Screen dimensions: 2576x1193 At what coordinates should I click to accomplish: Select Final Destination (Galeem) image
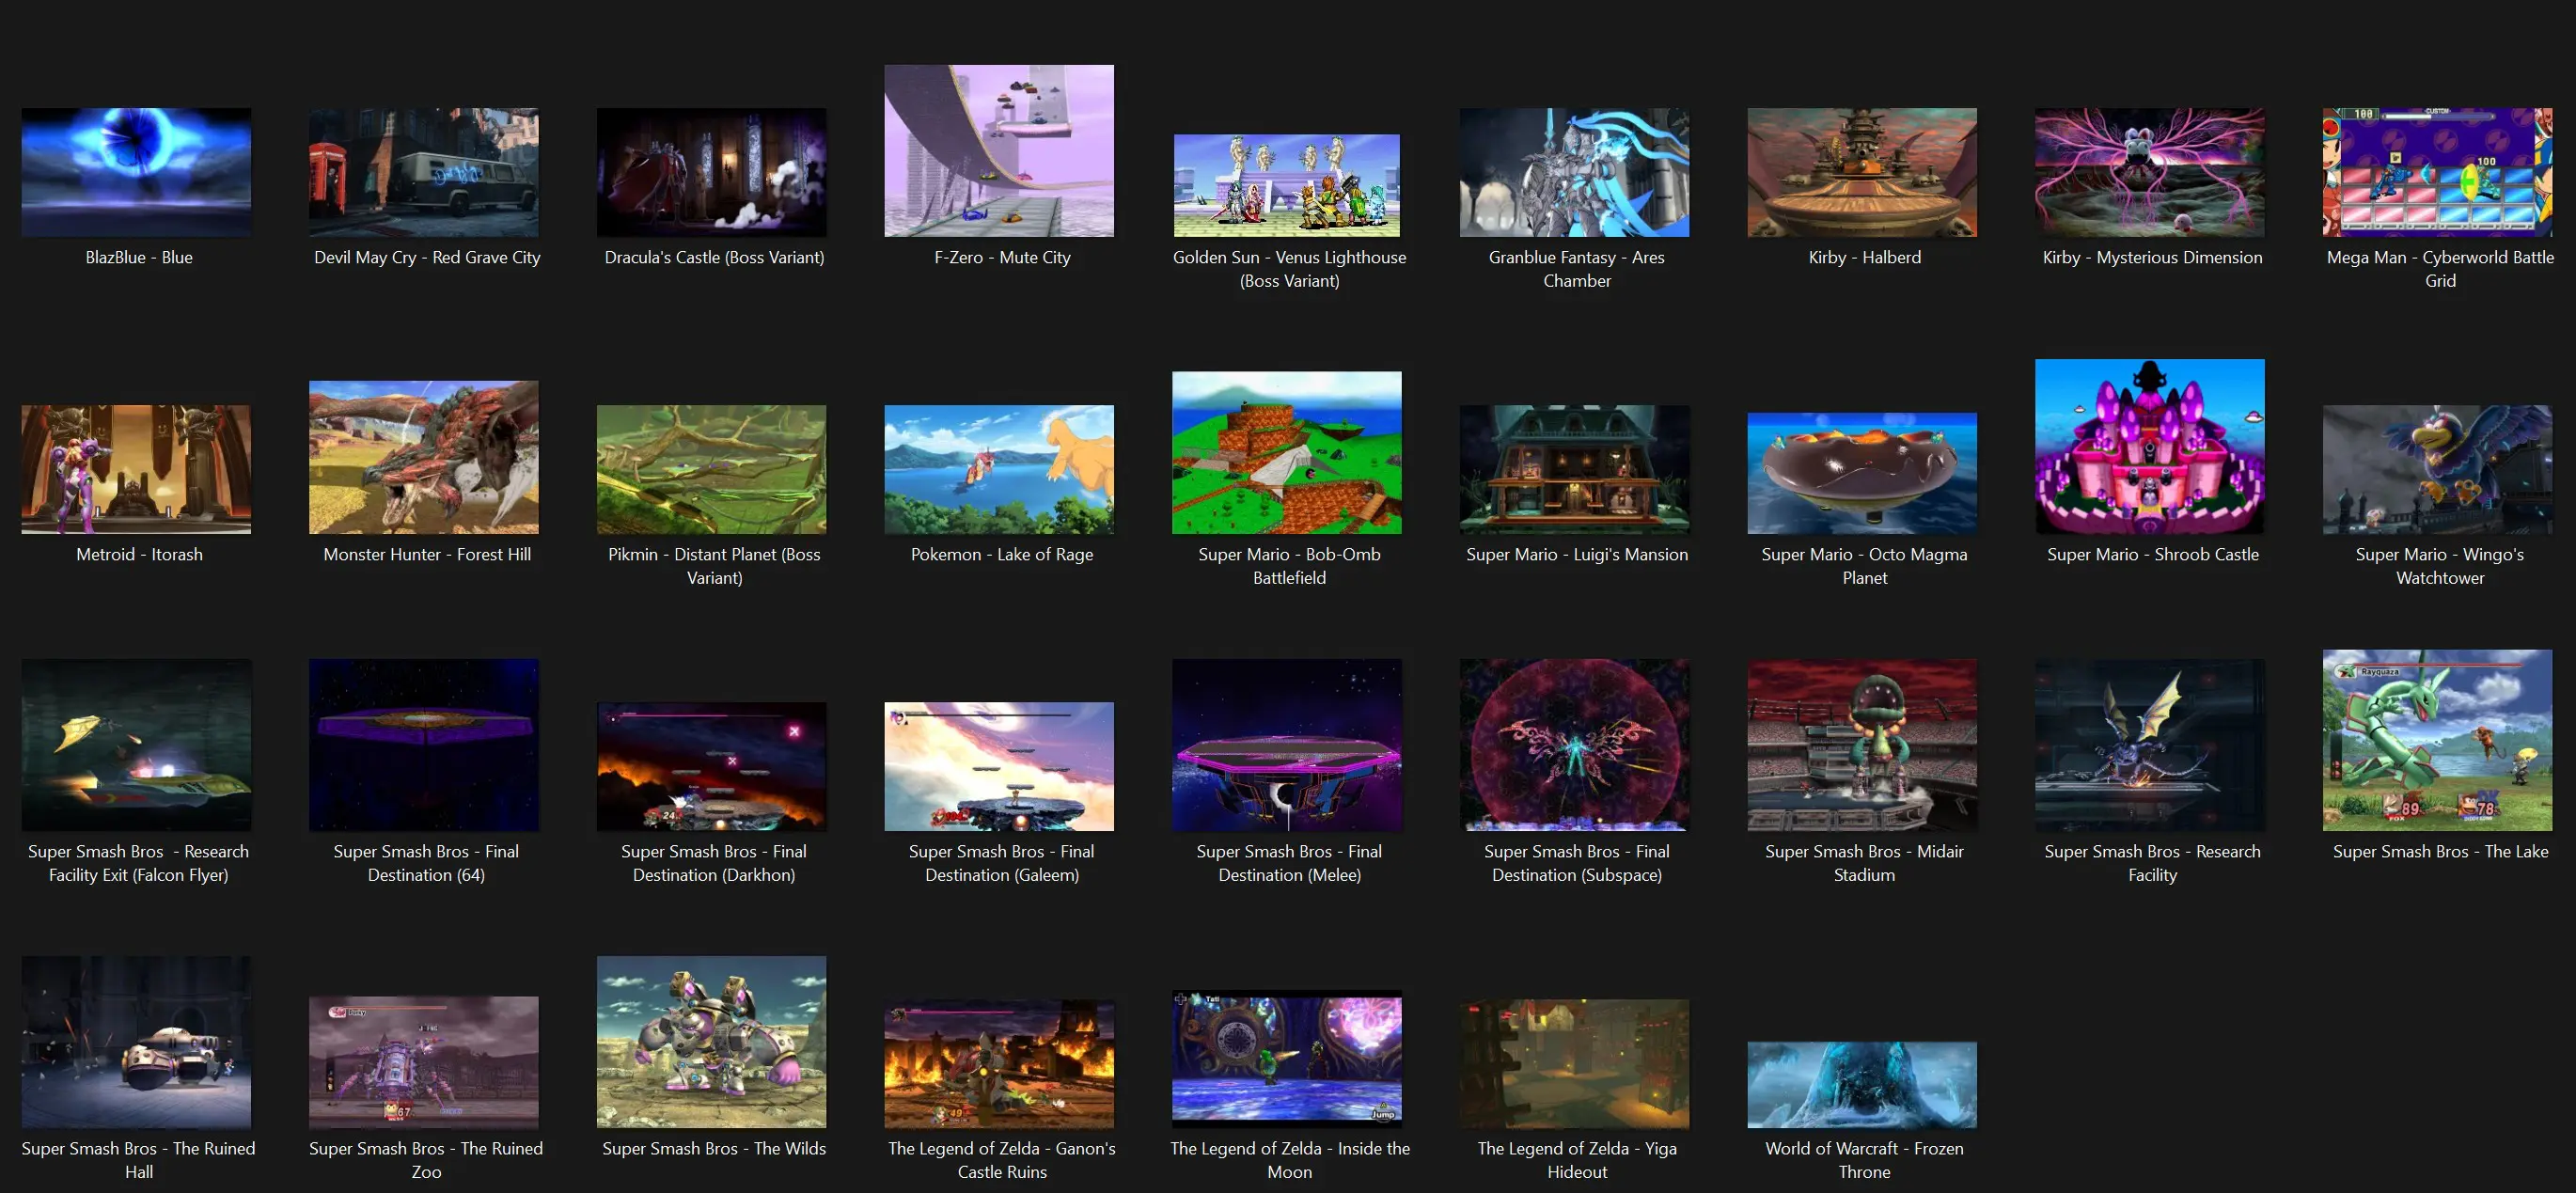click(999, 766)
